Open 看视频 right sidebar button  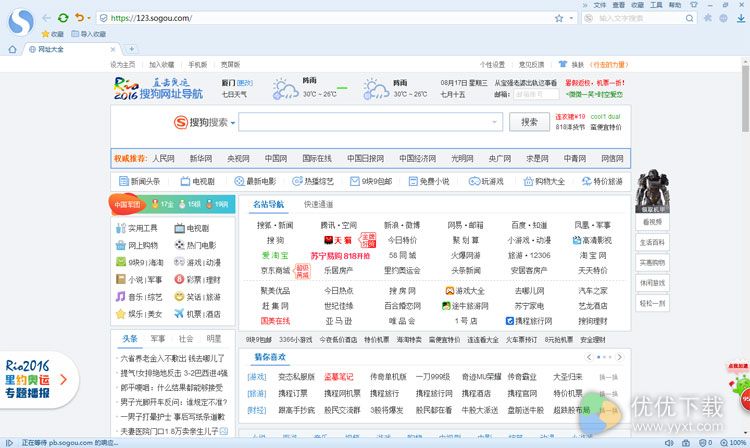click(652, 222)
